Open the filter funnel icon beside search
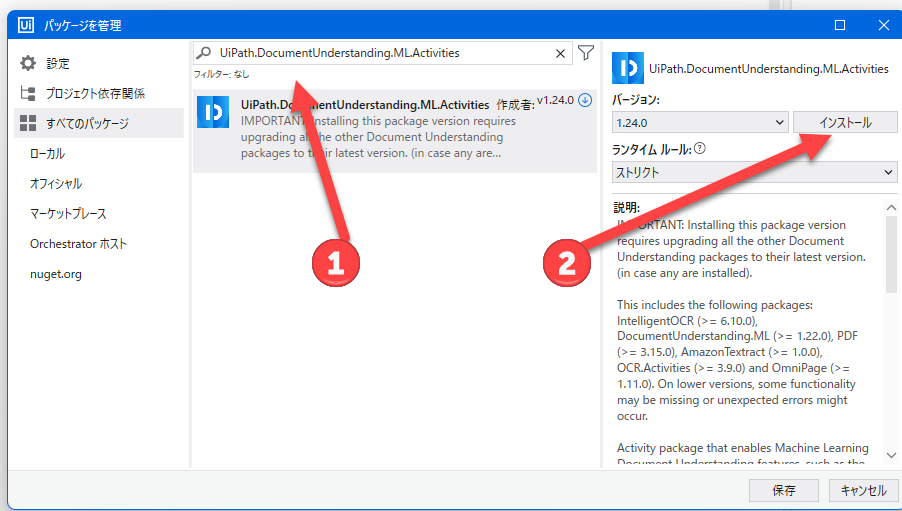902x511 pixels. [586, 53]
